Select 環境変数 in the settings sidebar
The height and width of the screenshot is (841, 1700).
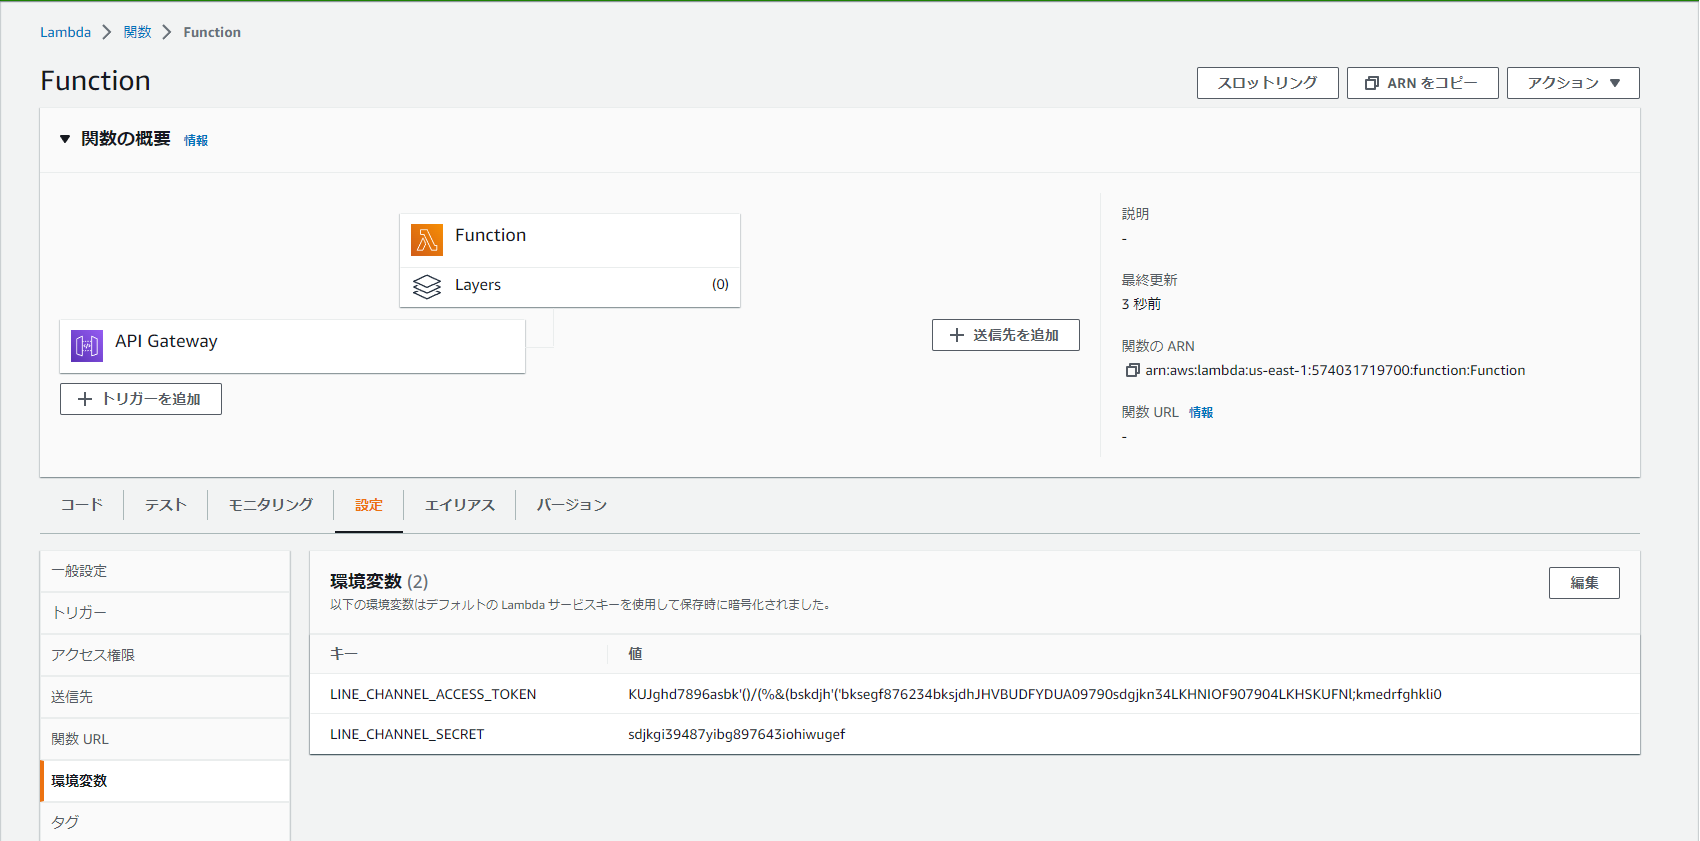[x=165, y=781]
